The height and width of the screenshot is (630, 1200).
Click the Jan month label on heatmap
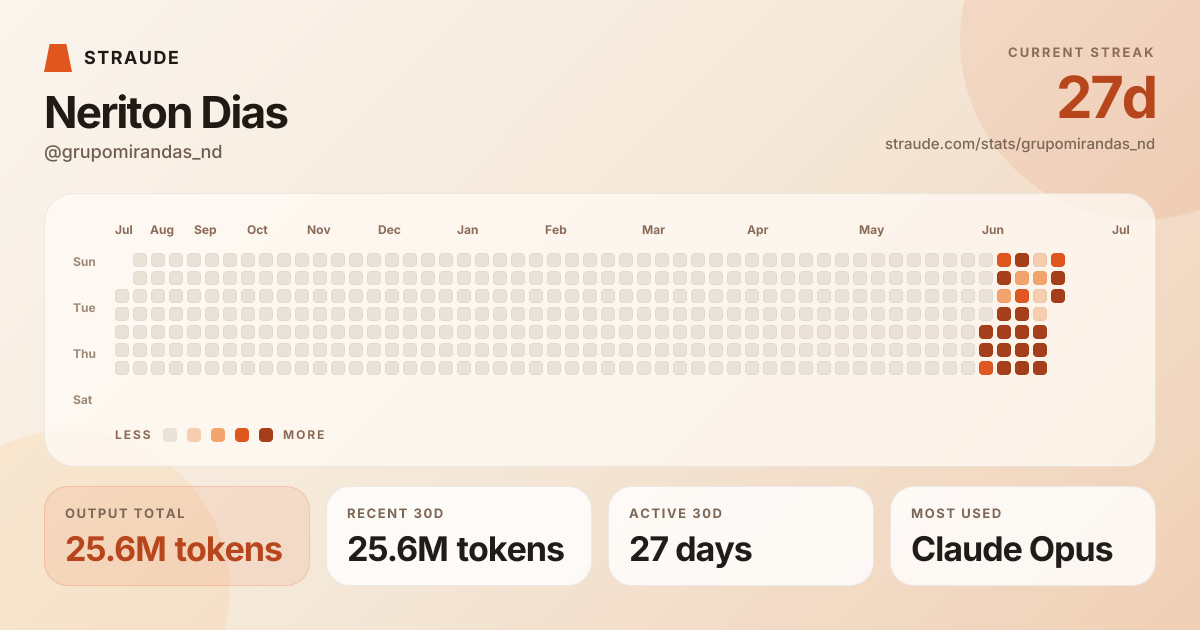[x=467, y=230]
